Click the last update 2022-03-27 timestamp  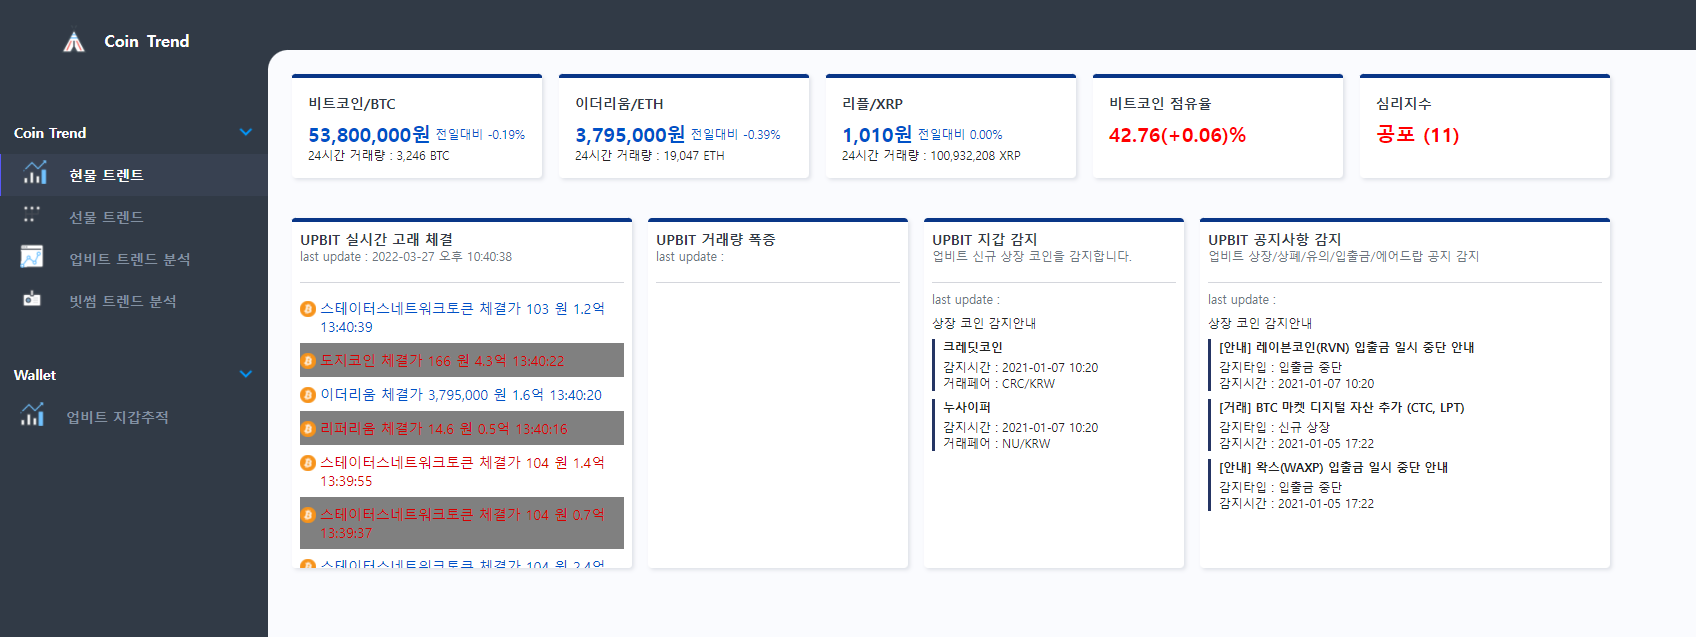[x=406, y=257]
